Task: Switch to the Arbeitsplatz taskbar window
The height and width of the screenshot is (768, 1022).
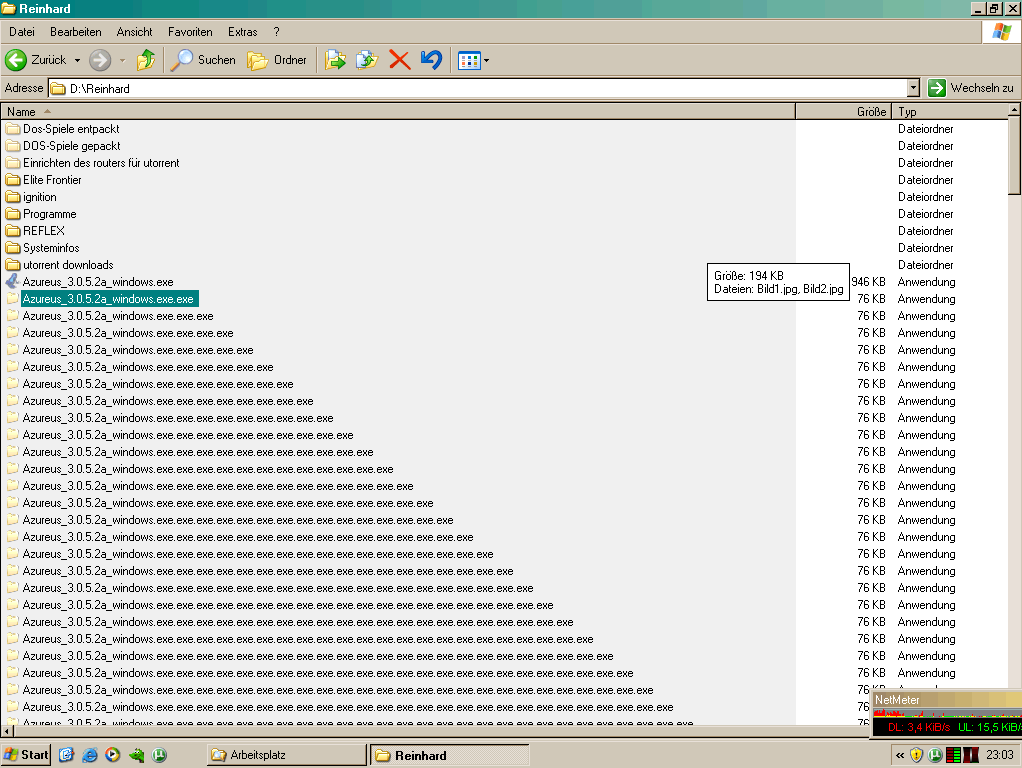Action: 285,755
